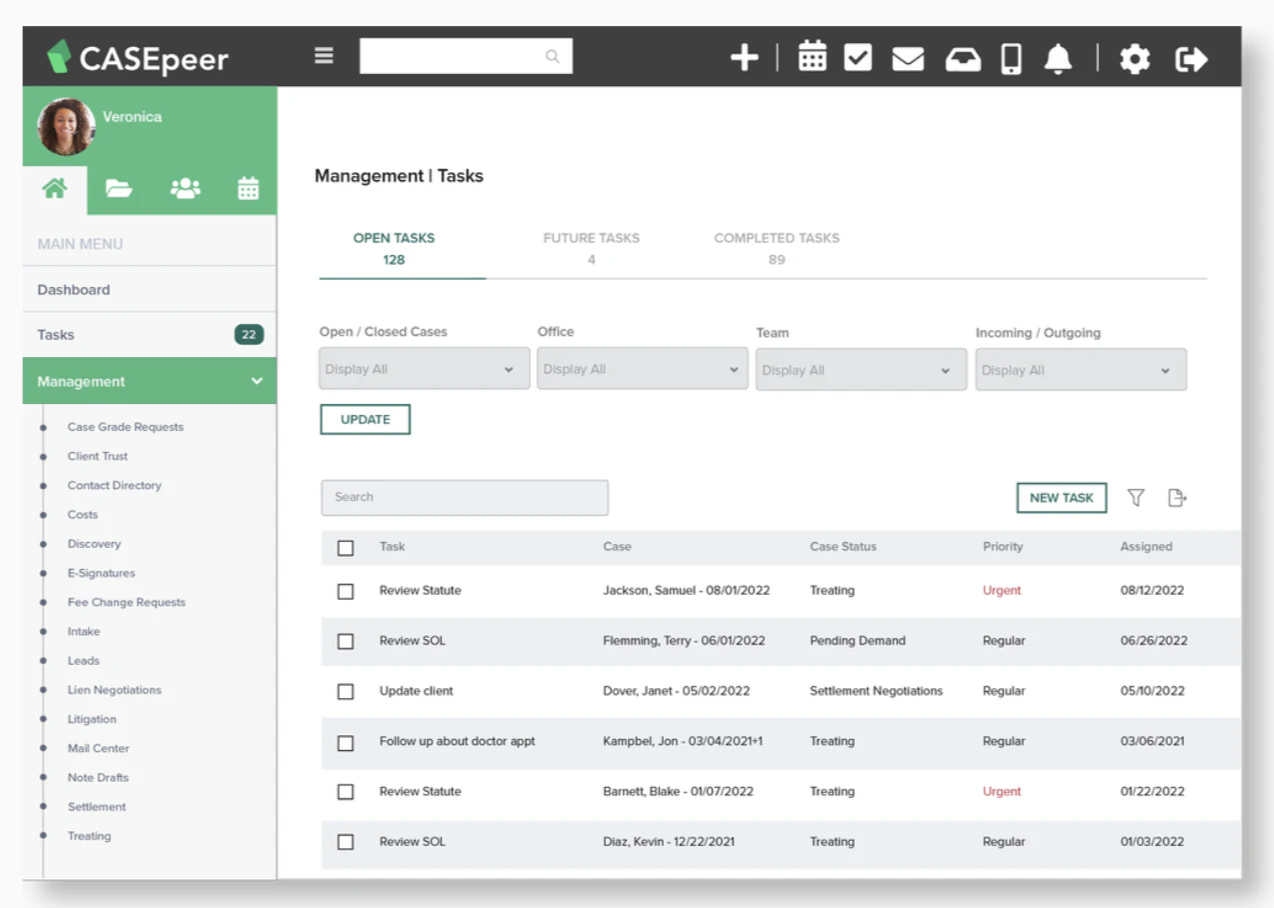Toggle the select-all checkbox in table header
The width and height of the screenshot is (1274, 908).
(x=346, y=548)
